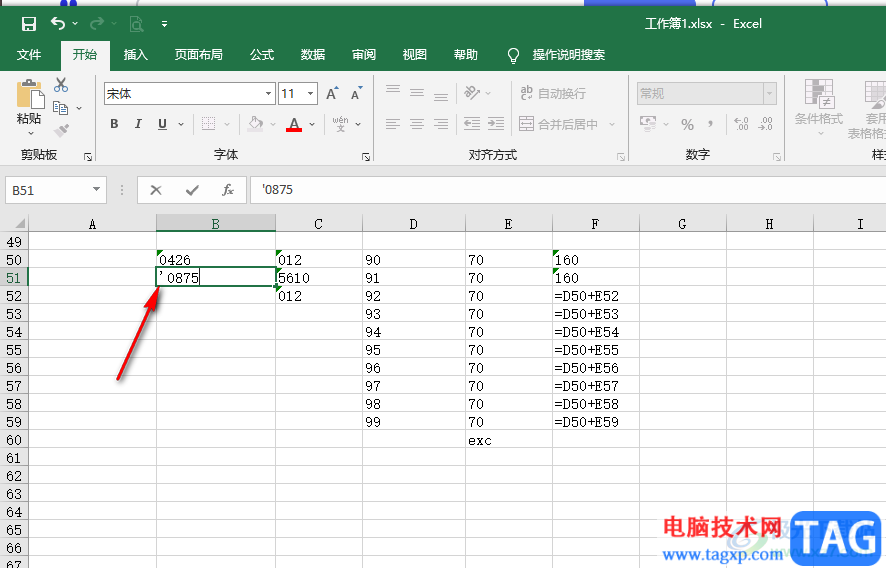Screen dimensions: 886x568
Task: Decrease indent button
Action: 472,124
